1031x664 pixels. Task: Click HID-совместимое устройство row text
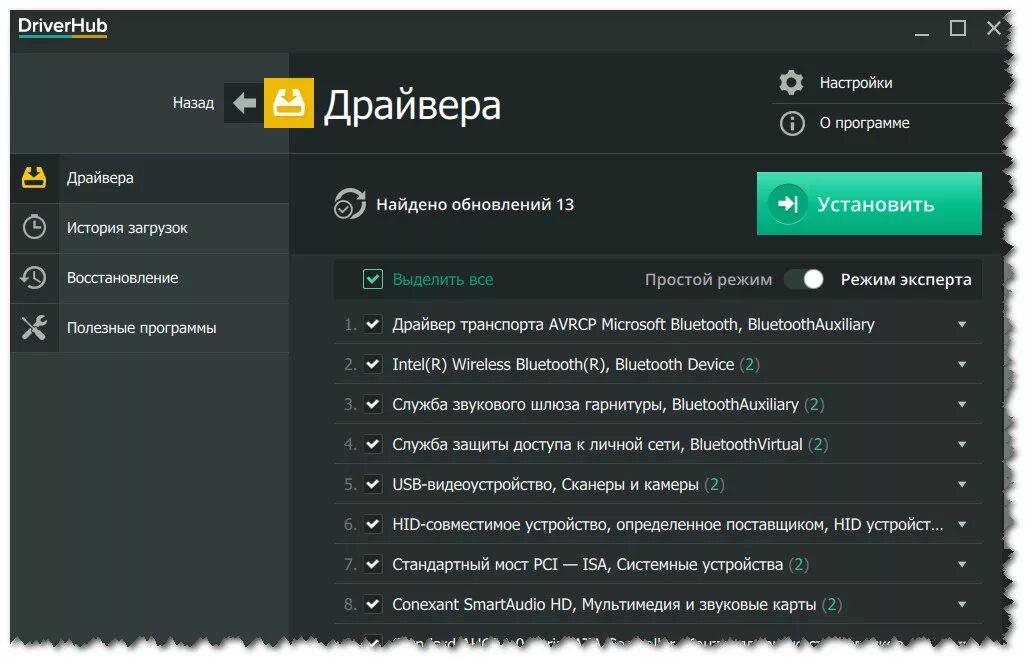click(x=667, y=525)
